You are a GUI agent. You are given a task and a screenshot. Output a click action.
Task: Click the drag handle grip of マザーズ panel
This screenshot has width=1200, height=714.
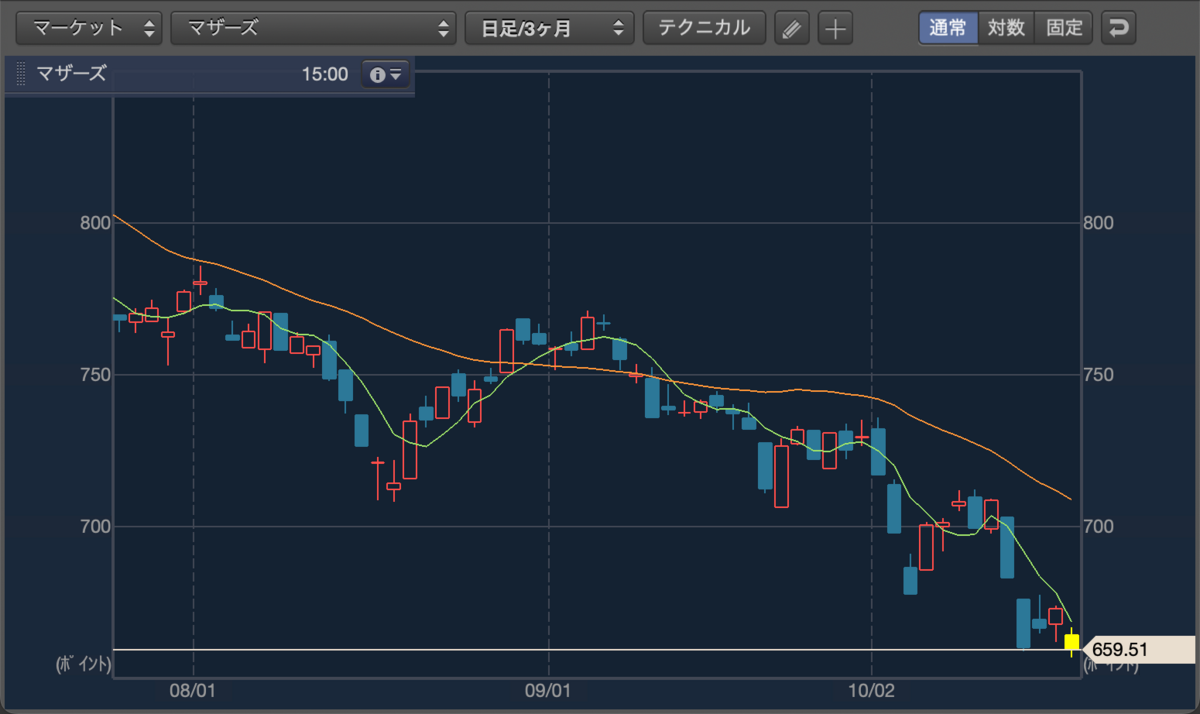click(21, 74)
